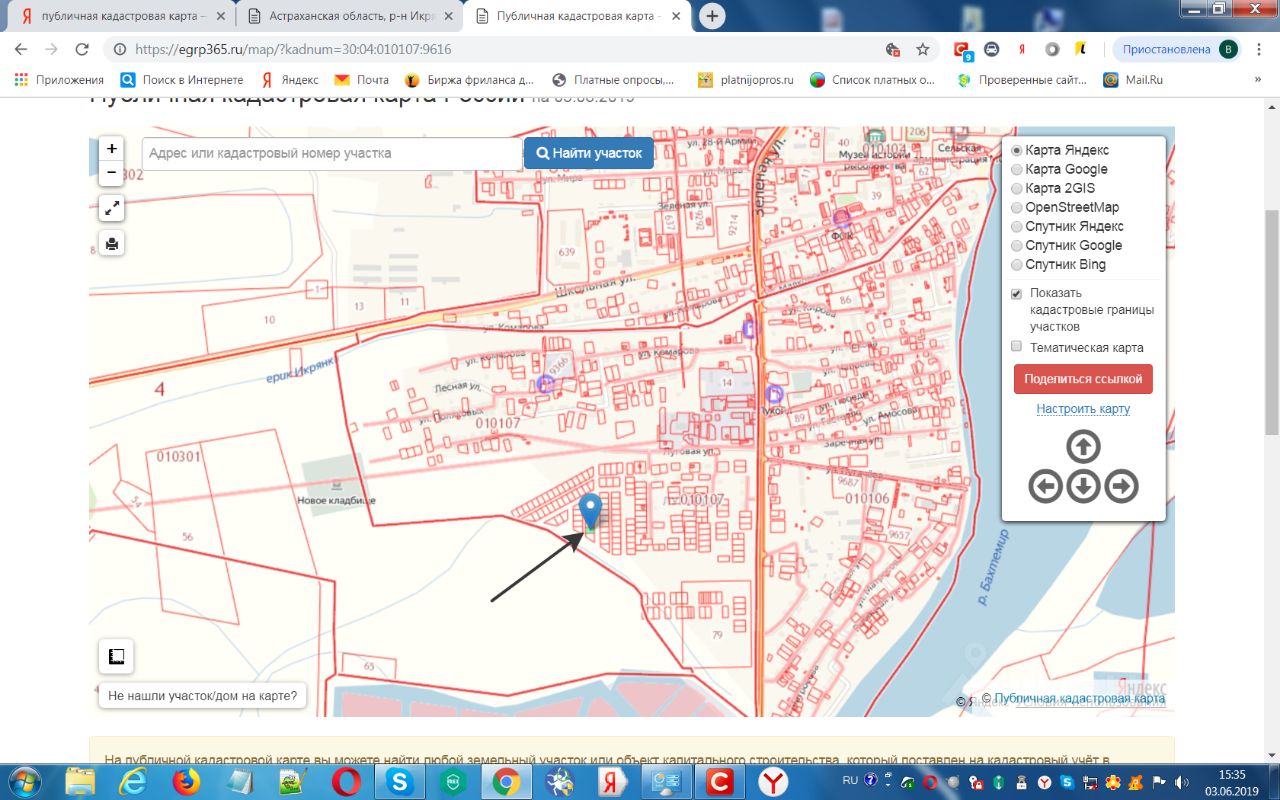This screenshot has width=1280, height=800.
Task: Open Настроить карту link
Action: (1083, 409)
